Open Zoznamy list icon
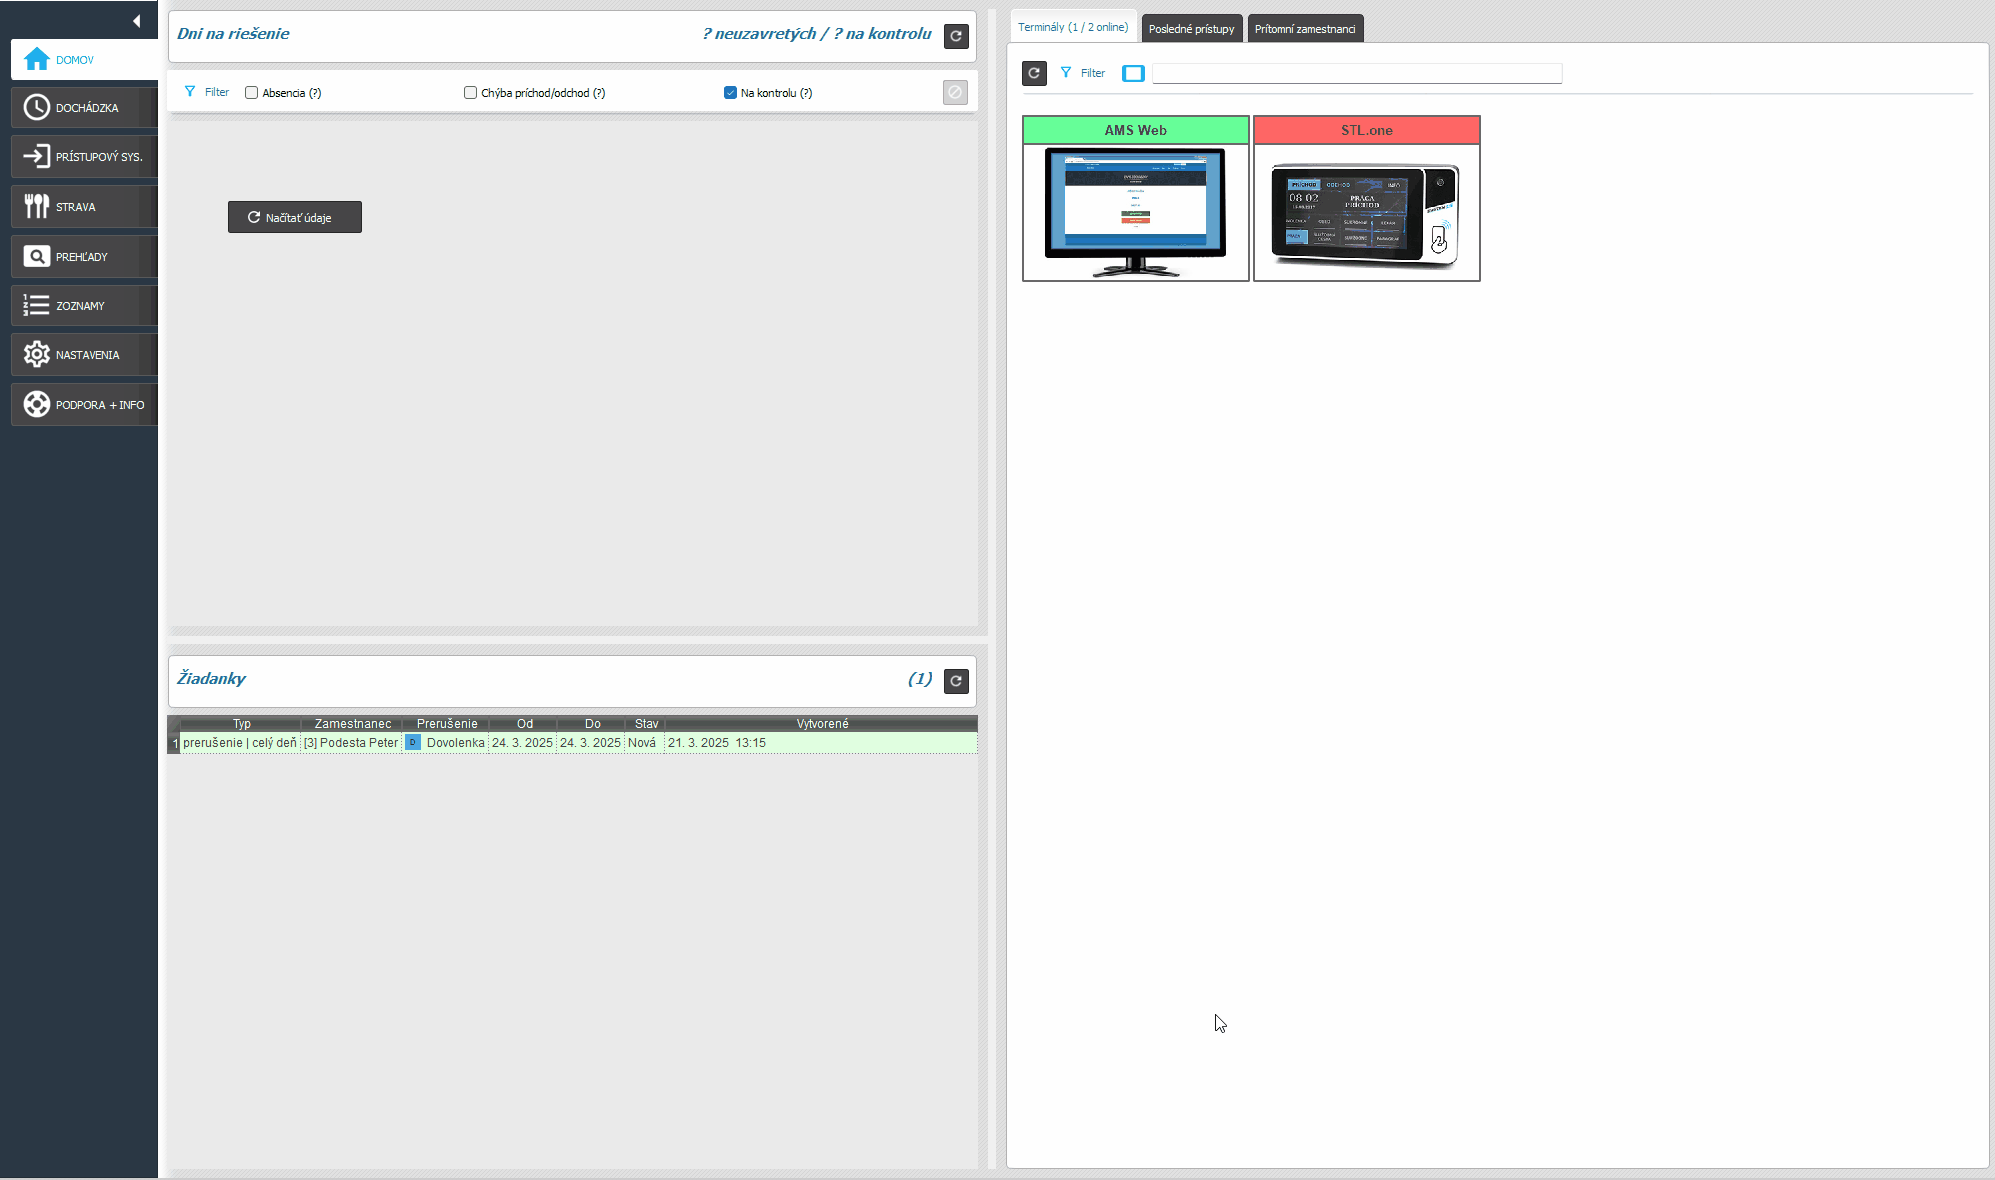Image resolution: width=1995 pixels, height=1180 pixels. click(37, 305)
